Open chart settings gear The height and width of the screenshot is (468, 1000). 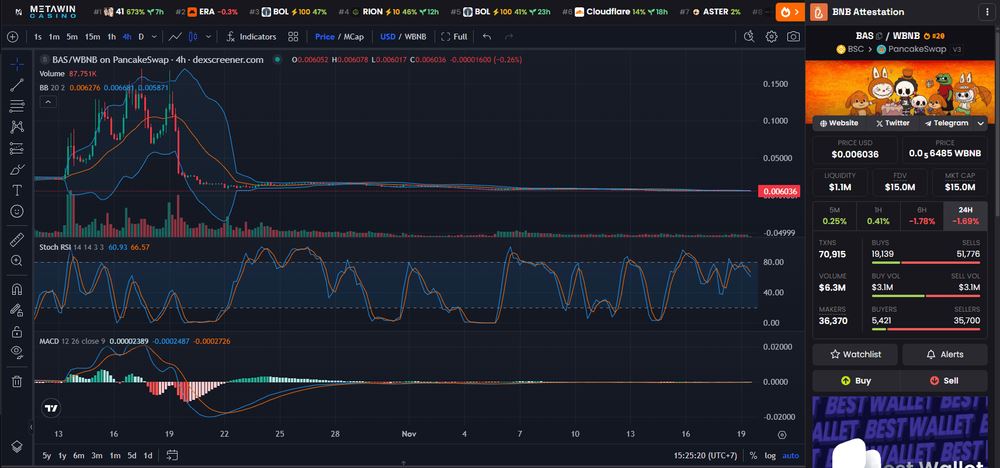click(771, 37)
